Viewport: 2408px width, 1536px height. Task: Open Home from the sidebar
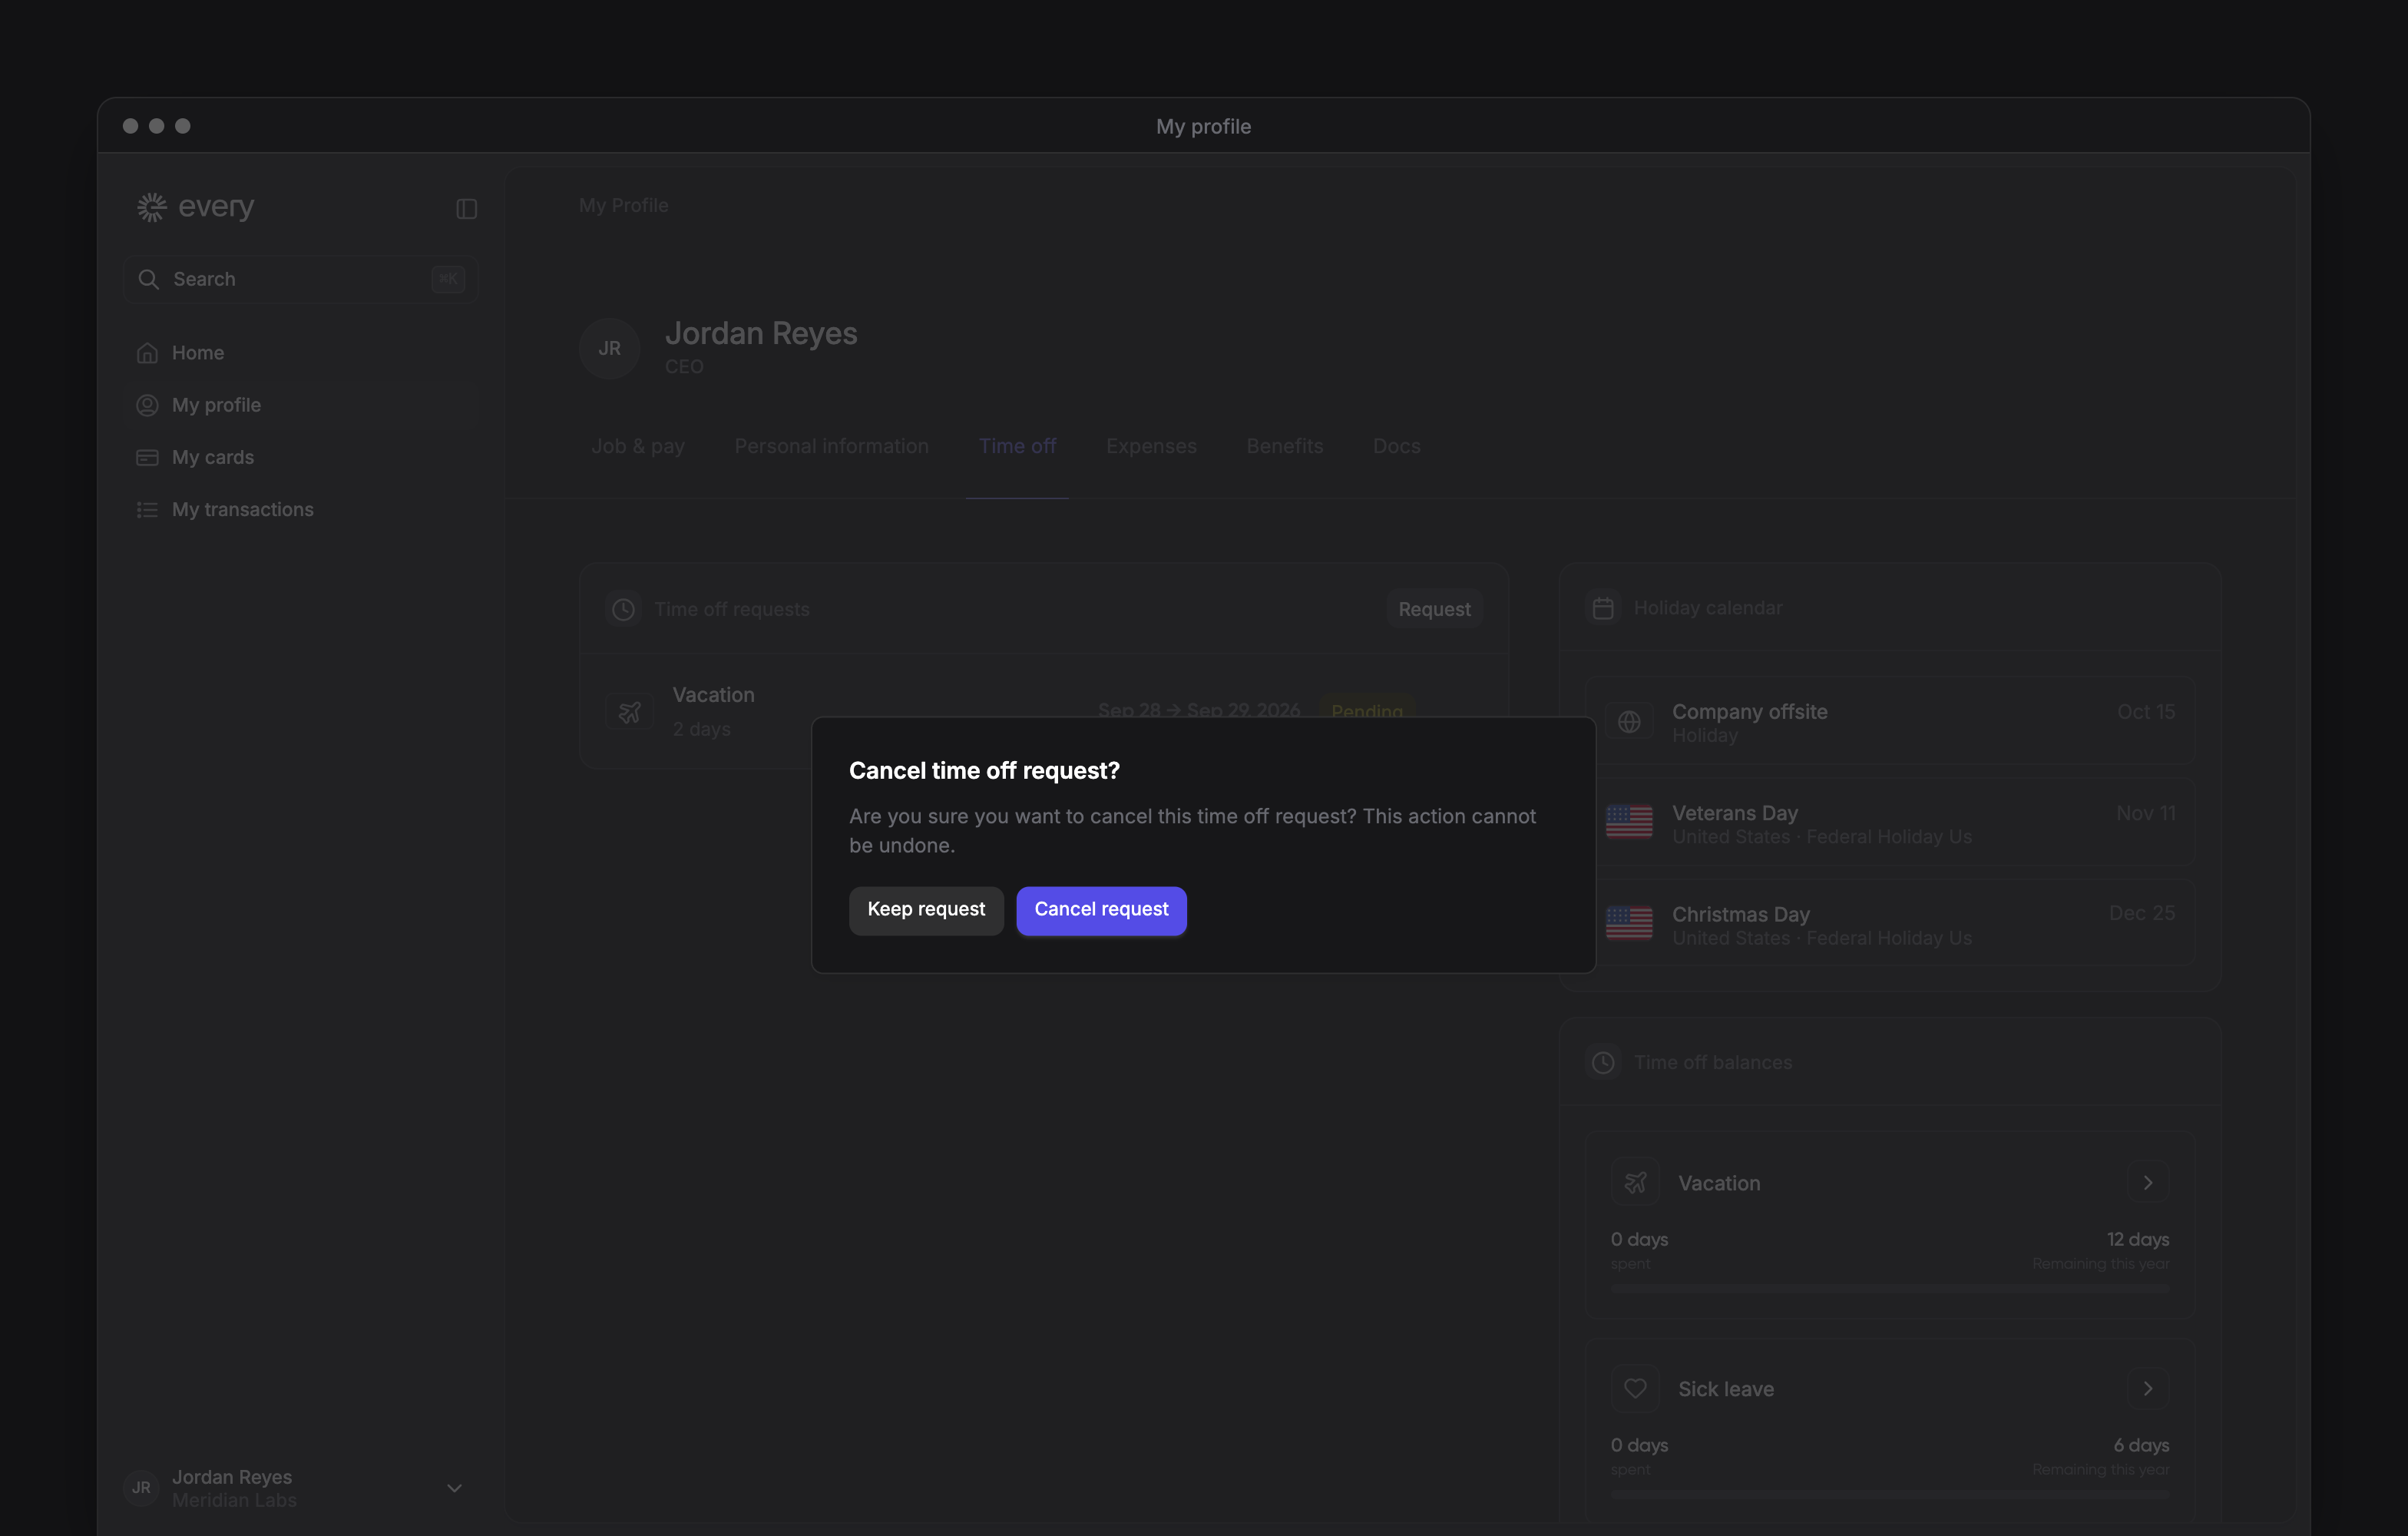300,353
